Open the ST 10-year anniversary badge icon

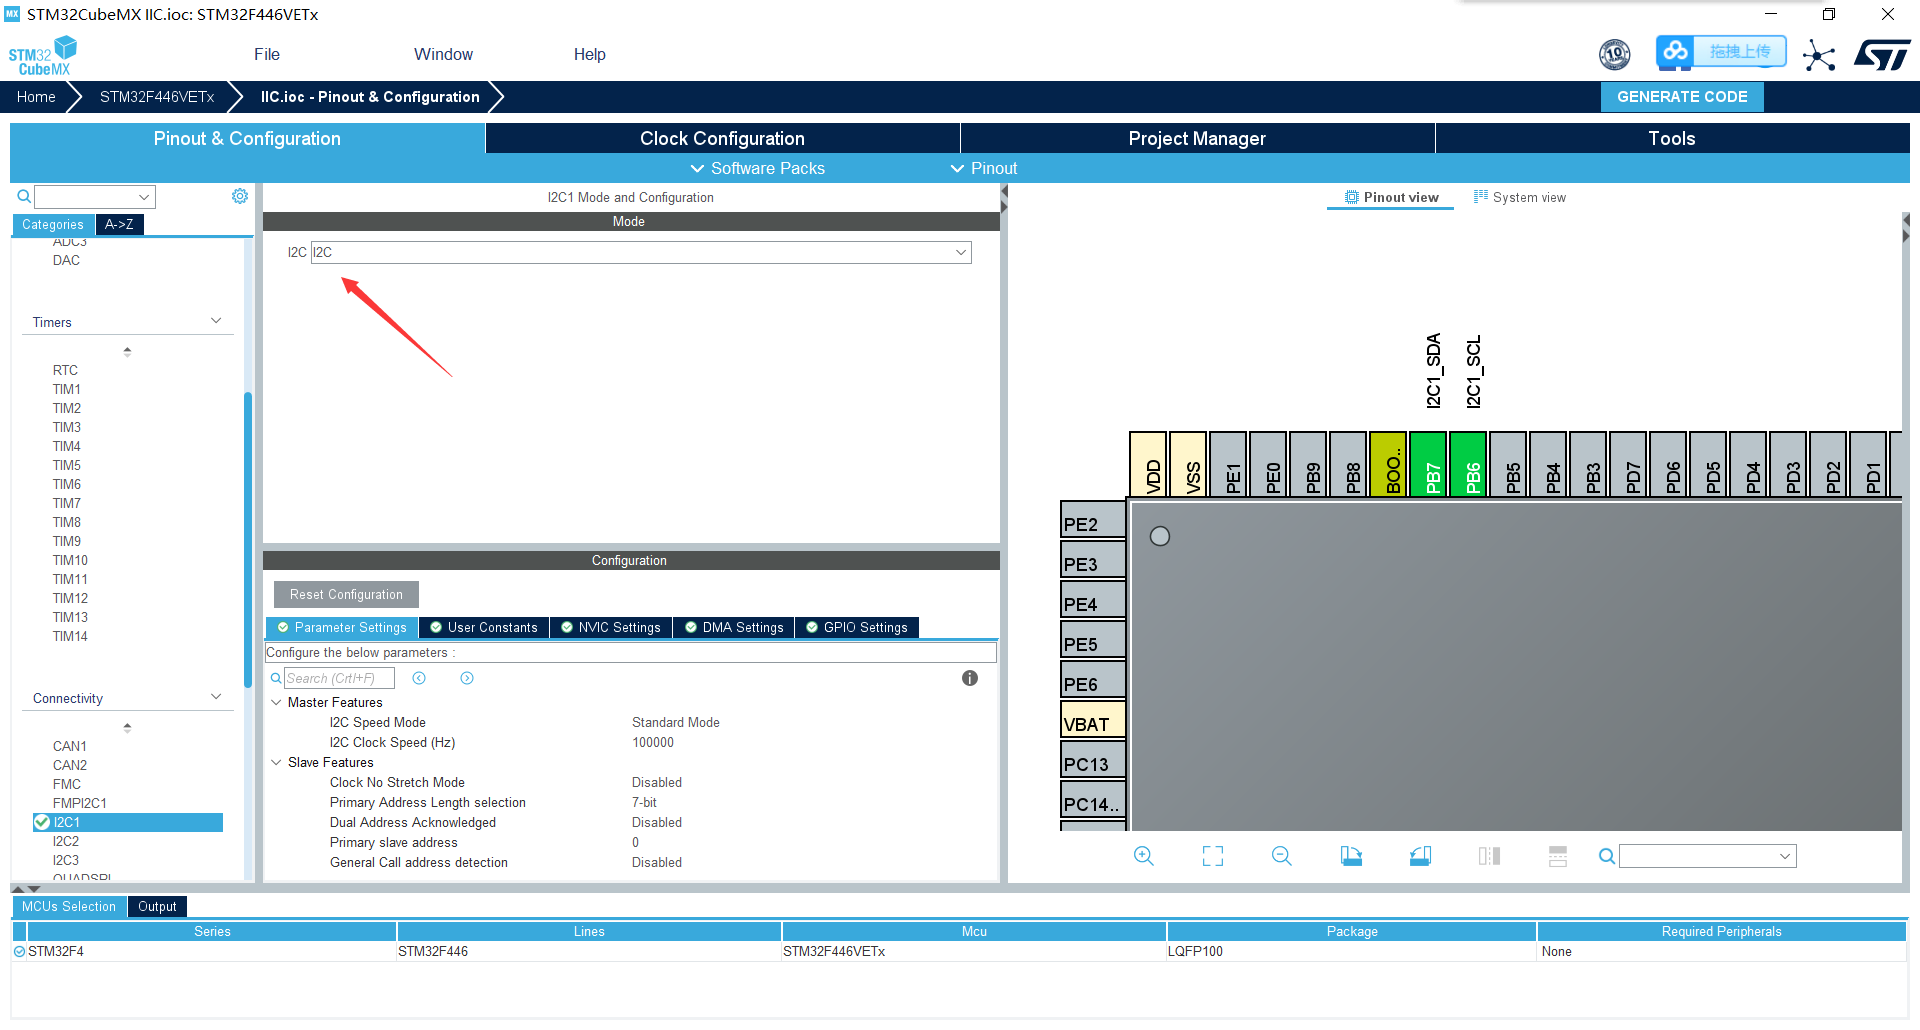coord(1615,54)
